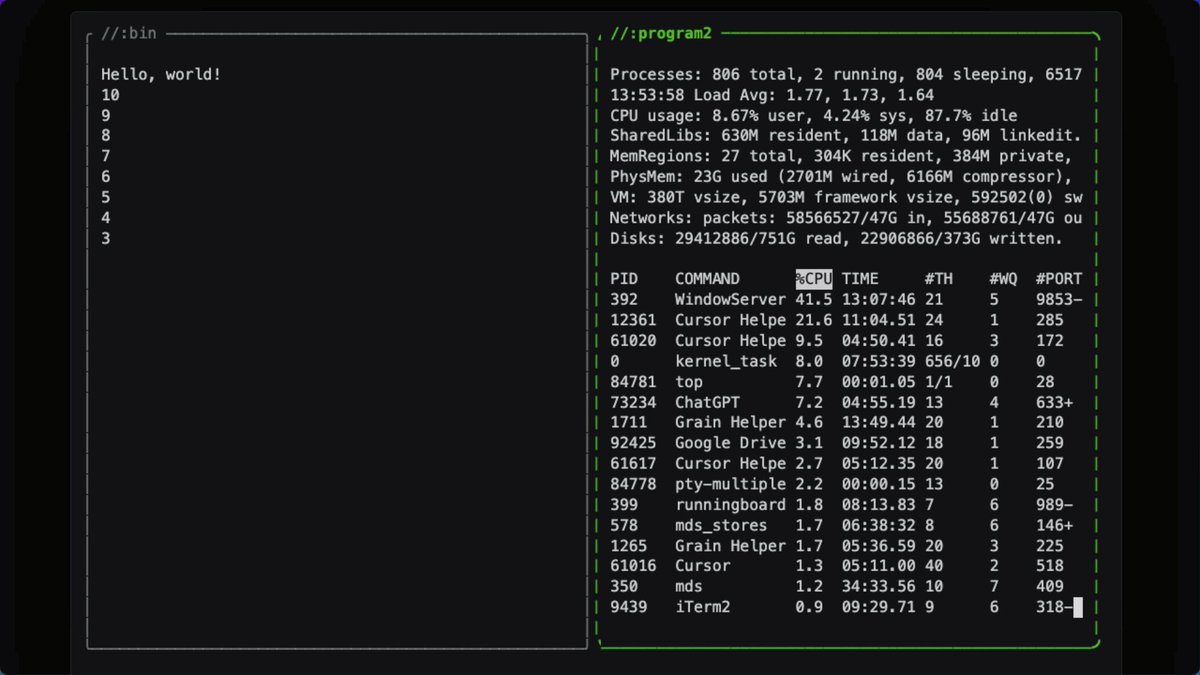Click the 656/10 thread count

952,361
